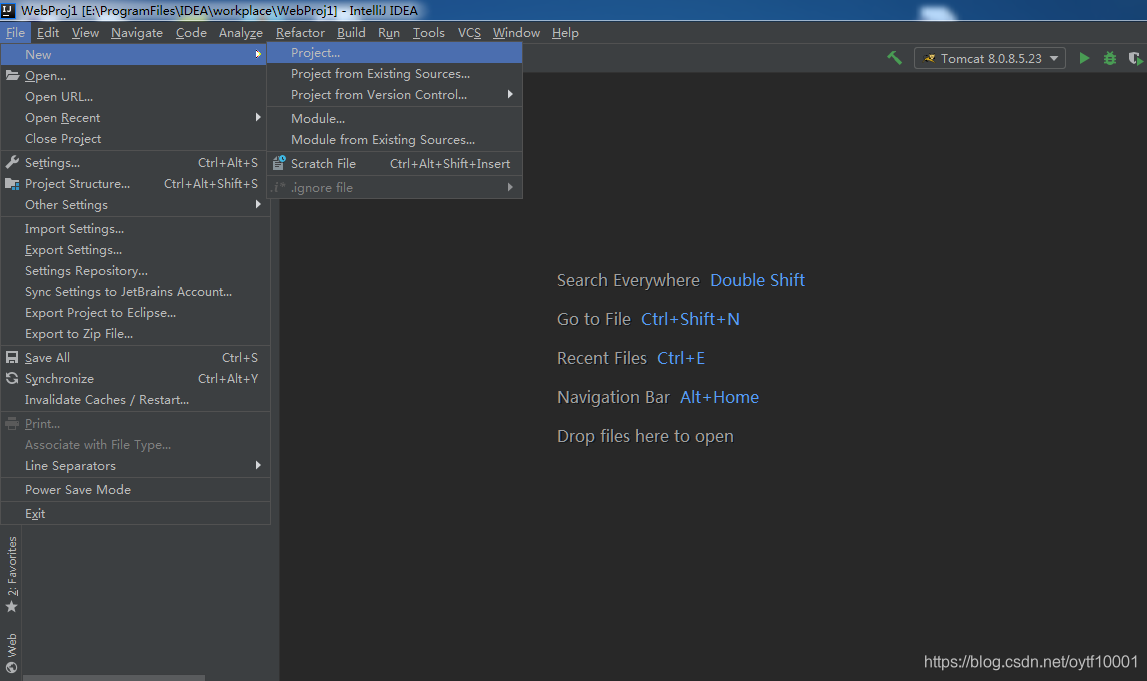Click Save All menu item
Viewport: 1147px width, 681px height.
(x=135, y=358)
